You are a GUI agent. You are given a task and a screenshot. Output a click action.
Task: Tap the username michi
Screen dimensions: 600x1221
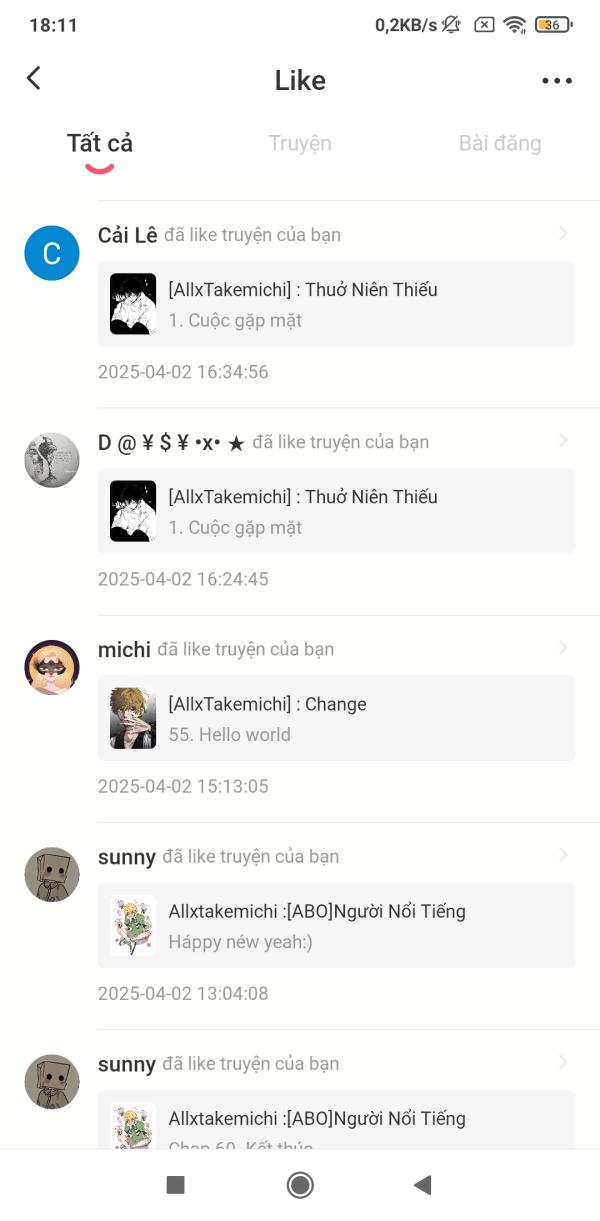coord(124,650)
